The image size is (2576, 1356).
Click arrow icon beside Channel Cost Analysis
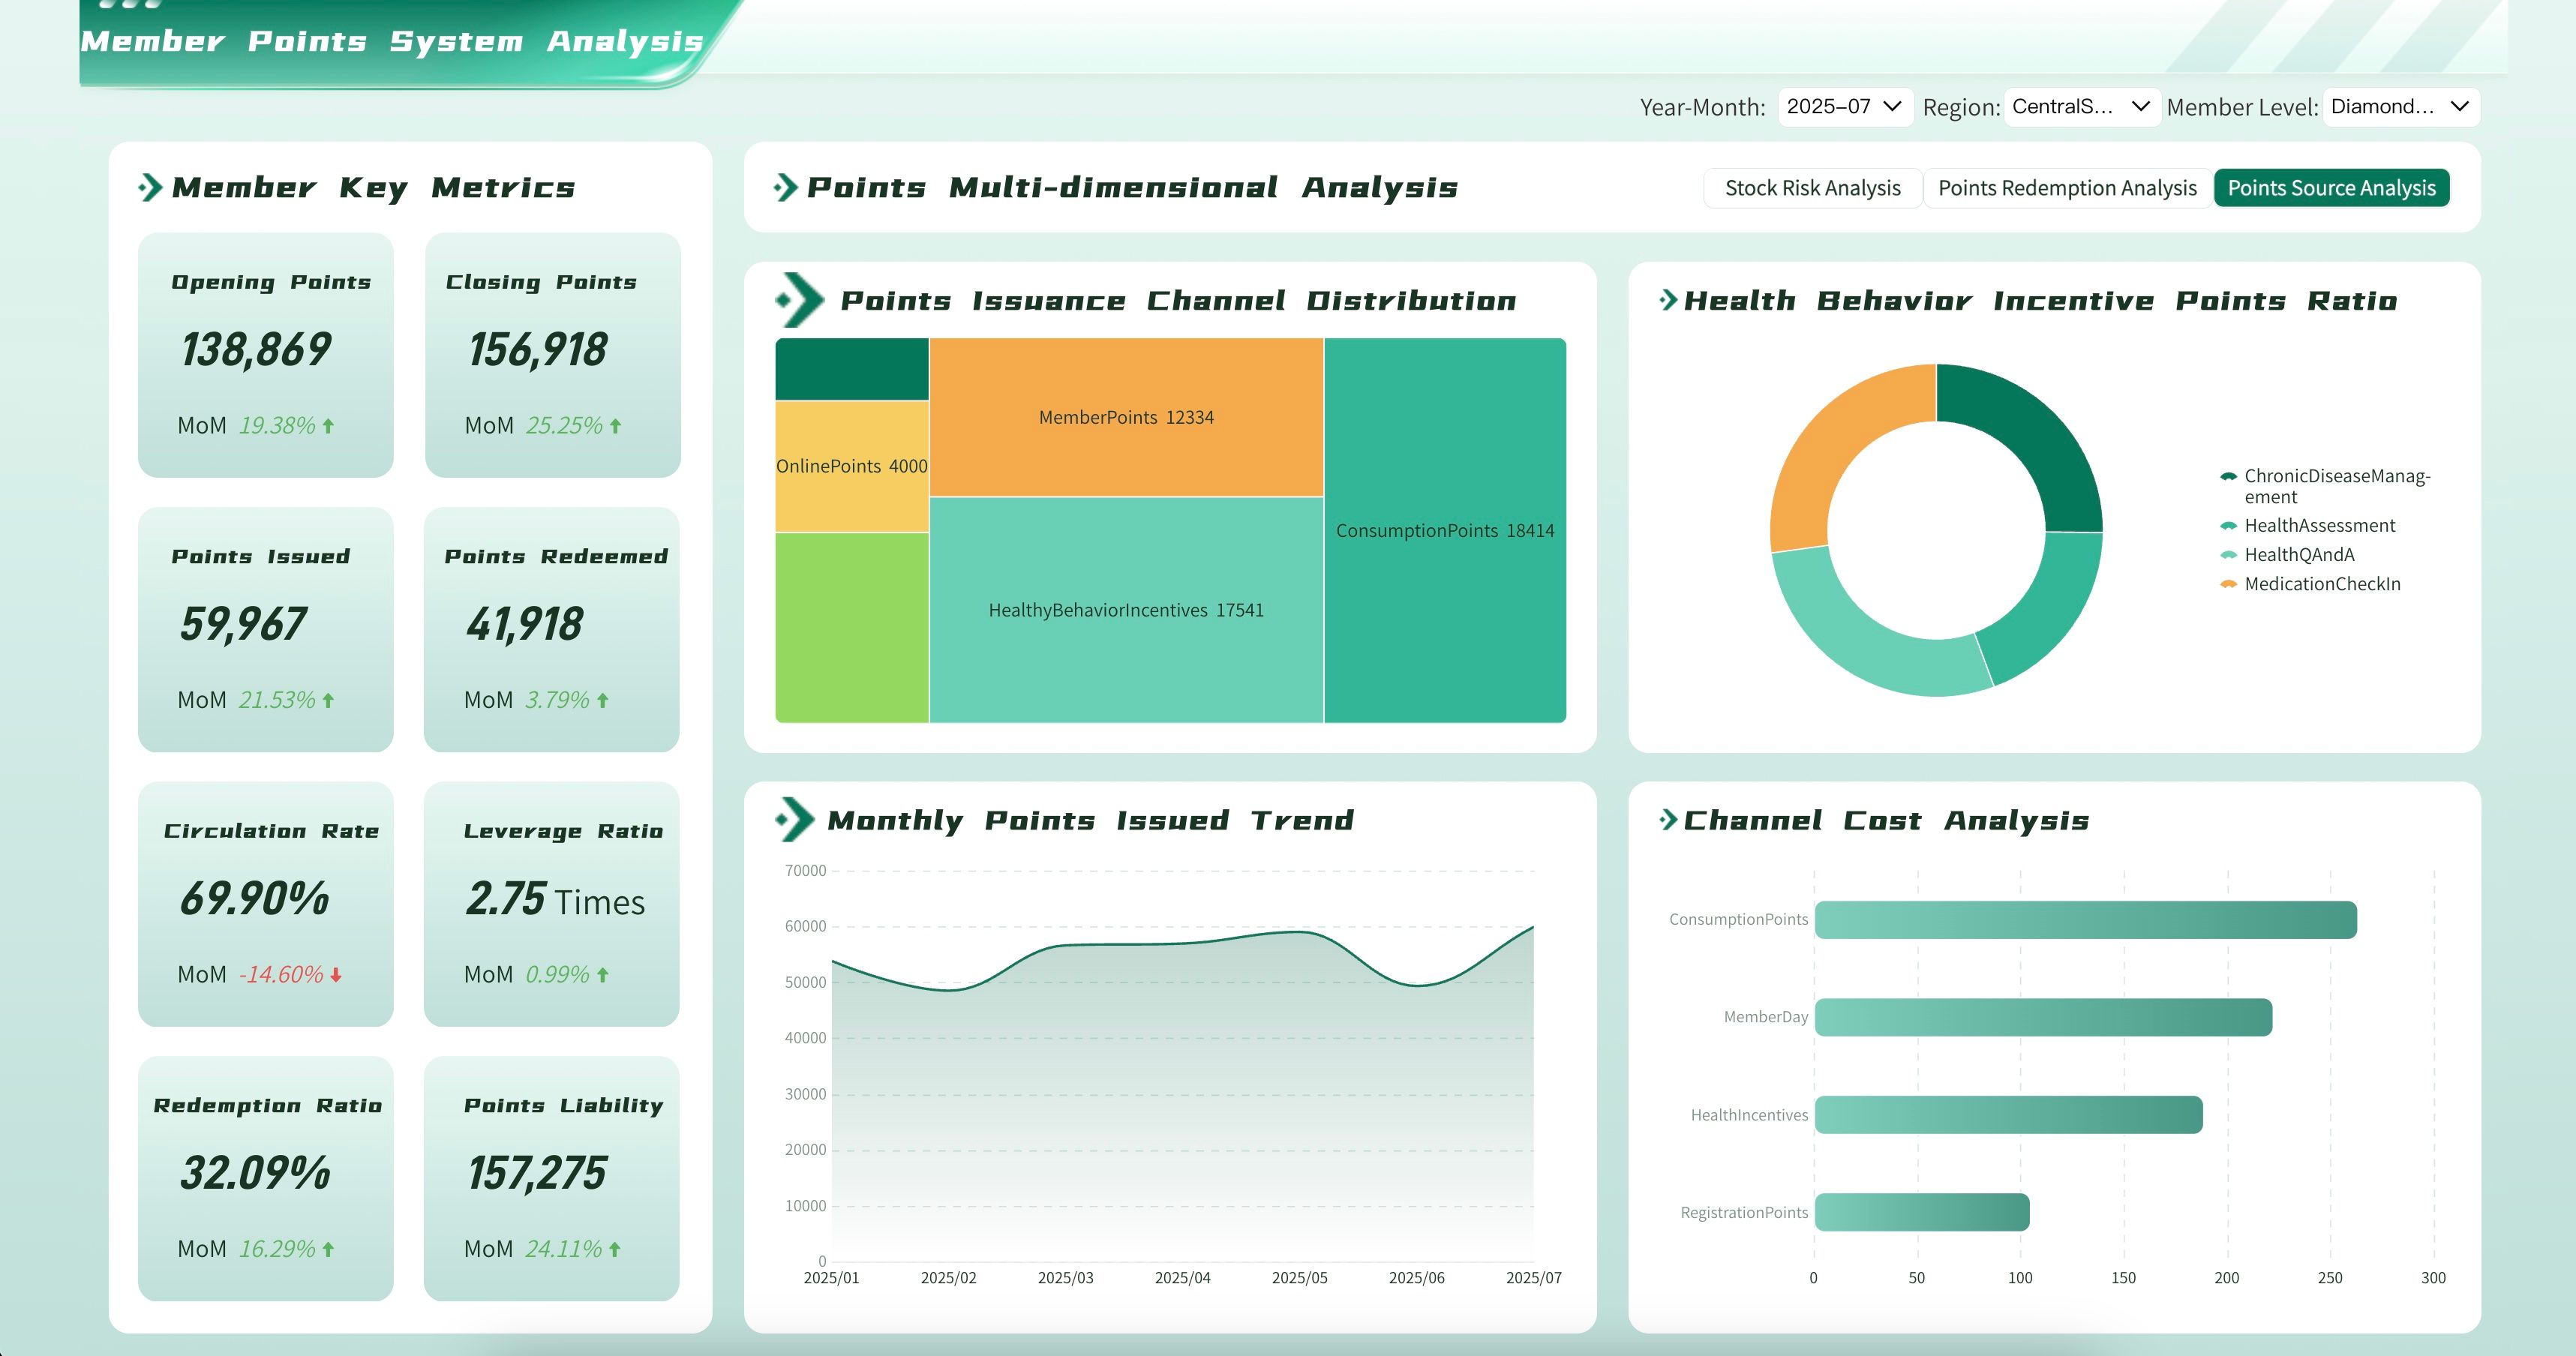pyautogui.click(x=1668, y=820)
